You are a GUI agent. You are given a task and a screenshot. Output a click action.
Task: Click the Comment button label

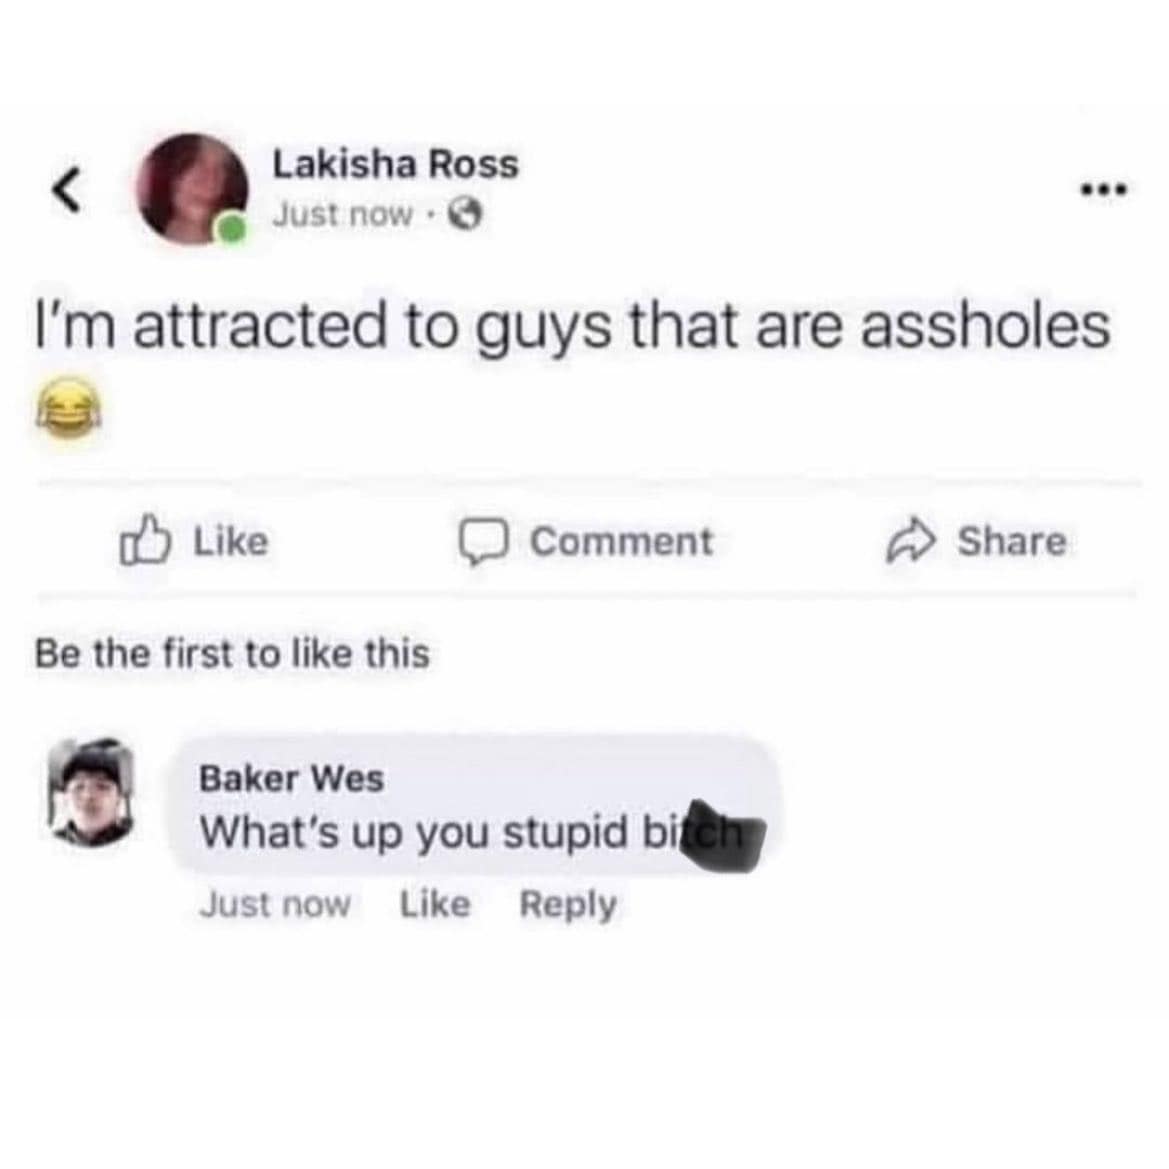tap(622, 541)
